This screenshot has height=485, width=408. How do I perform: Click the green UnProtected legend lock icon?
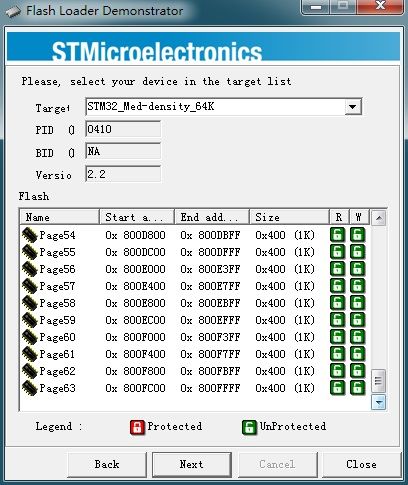point(249,427)
